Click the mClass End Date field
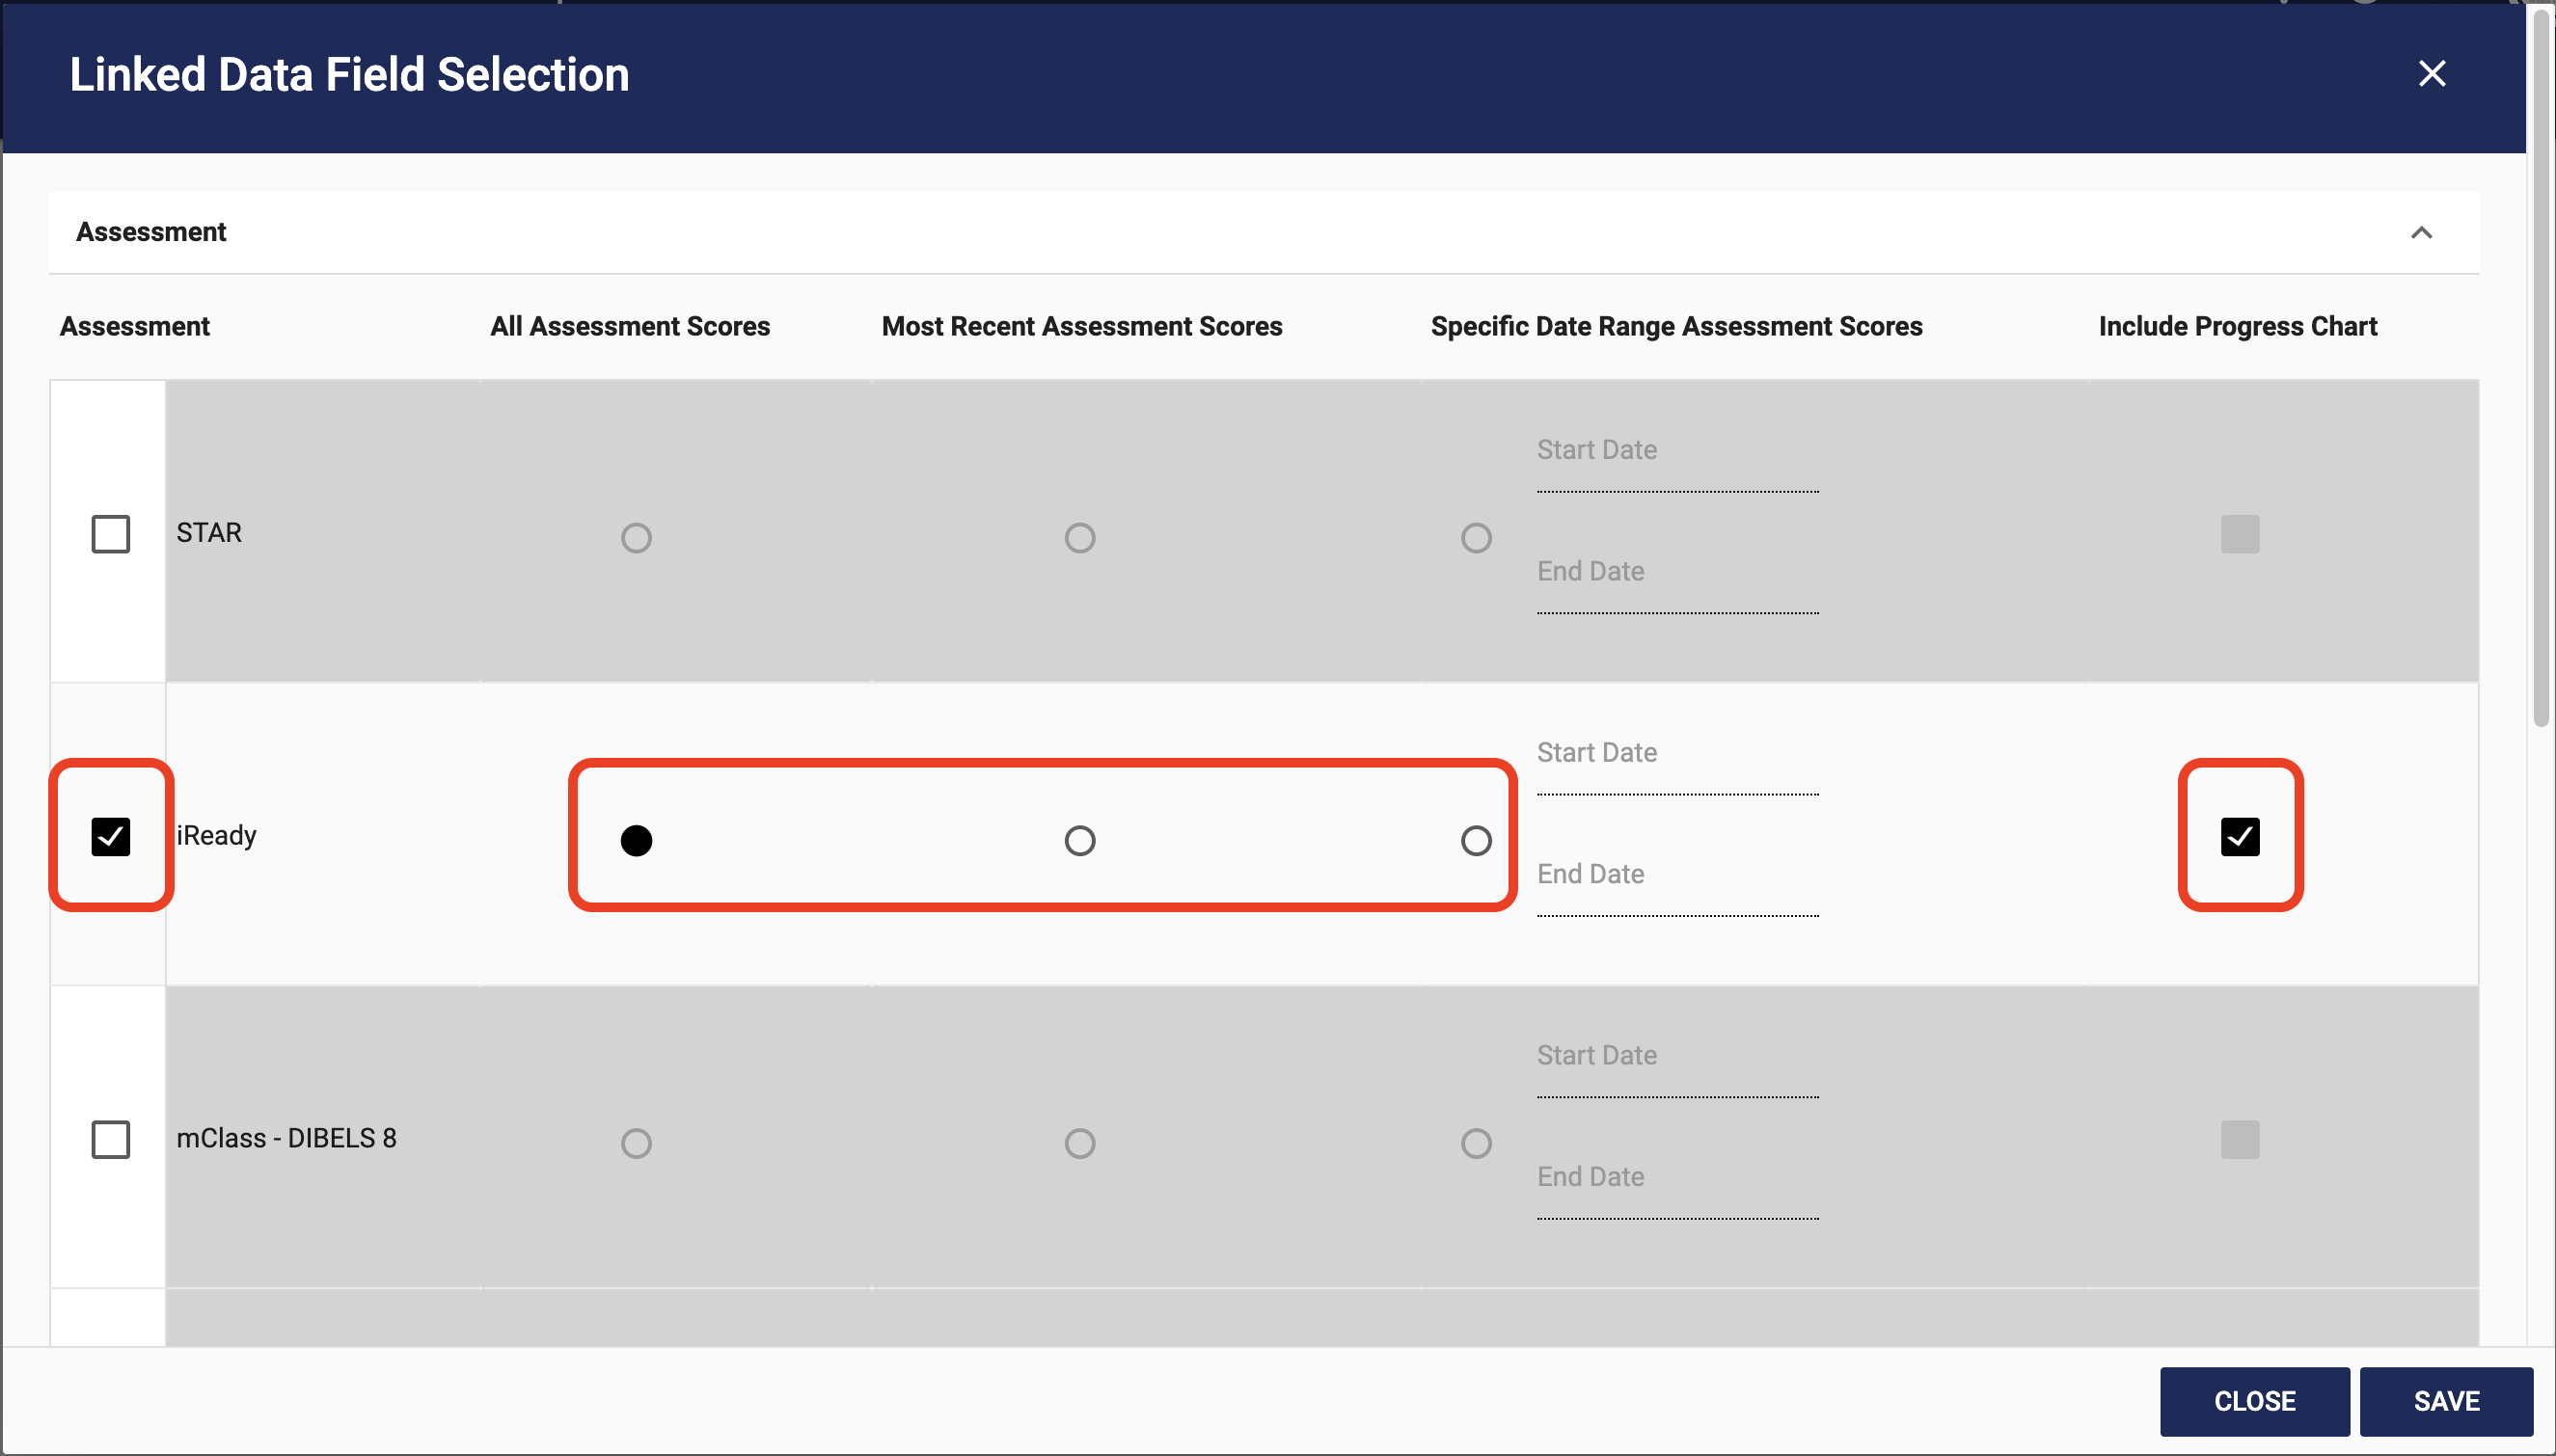This screenshot has width=2556, height=1456. click(1676, 1198)
